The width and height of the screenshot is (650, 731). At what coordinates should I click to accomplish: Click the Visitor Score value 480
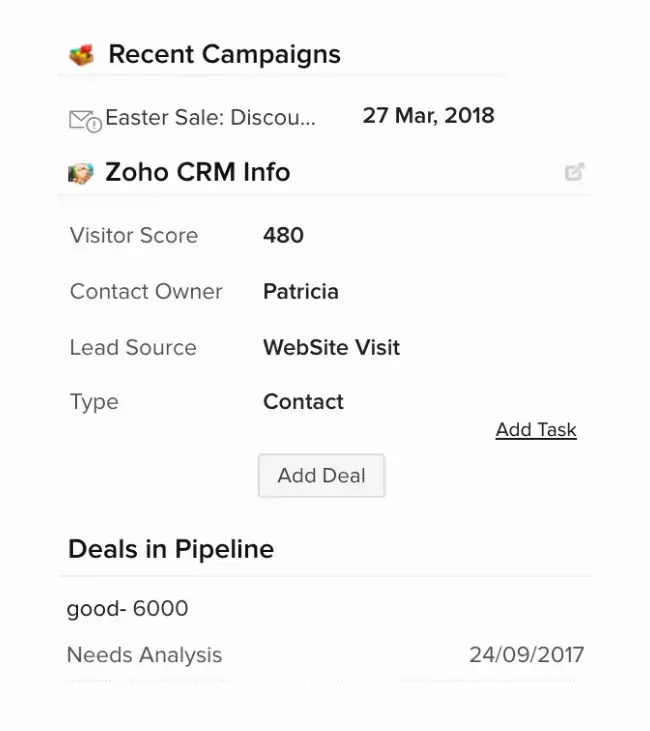pos(283,236)
